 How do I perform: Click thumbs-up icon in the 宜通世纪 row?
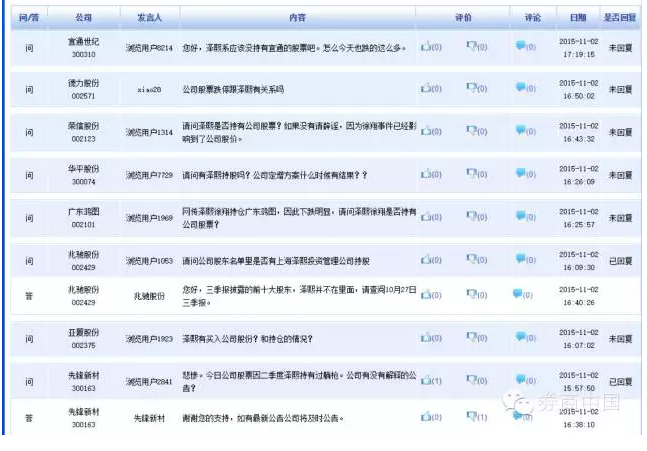point(426,46)
